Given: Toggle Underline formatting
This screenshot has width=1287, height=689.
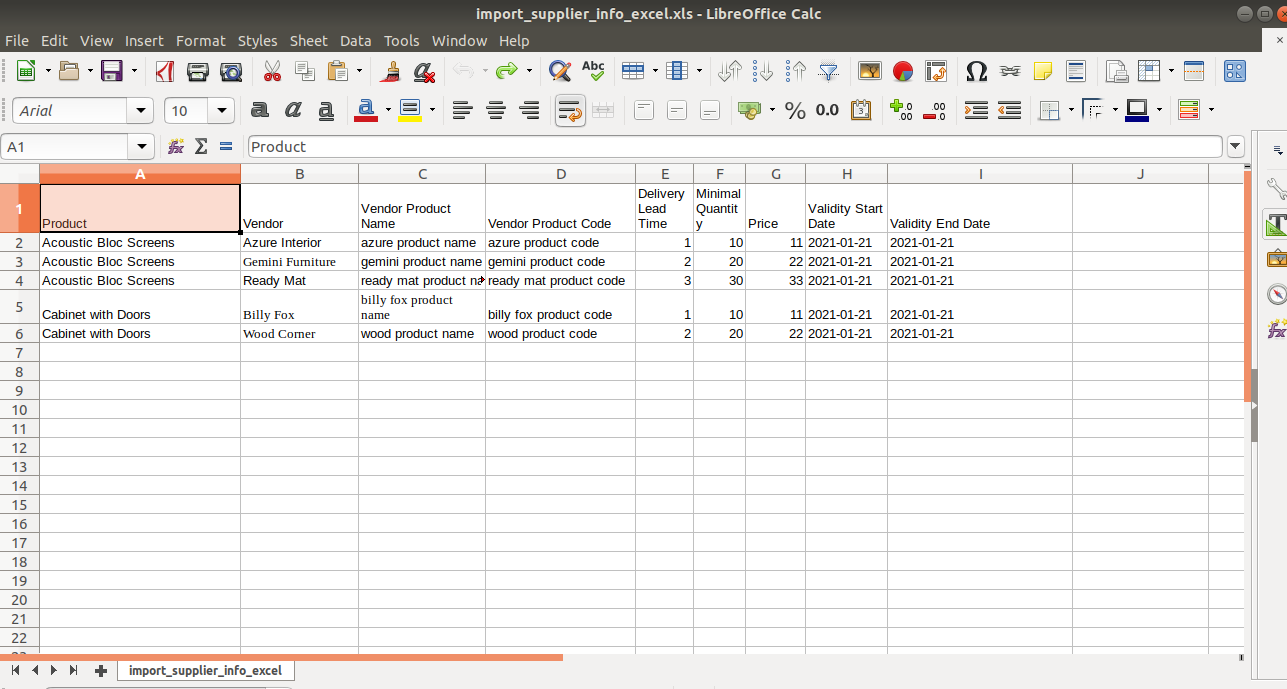Looking at the screenshot, I should 326,110.
